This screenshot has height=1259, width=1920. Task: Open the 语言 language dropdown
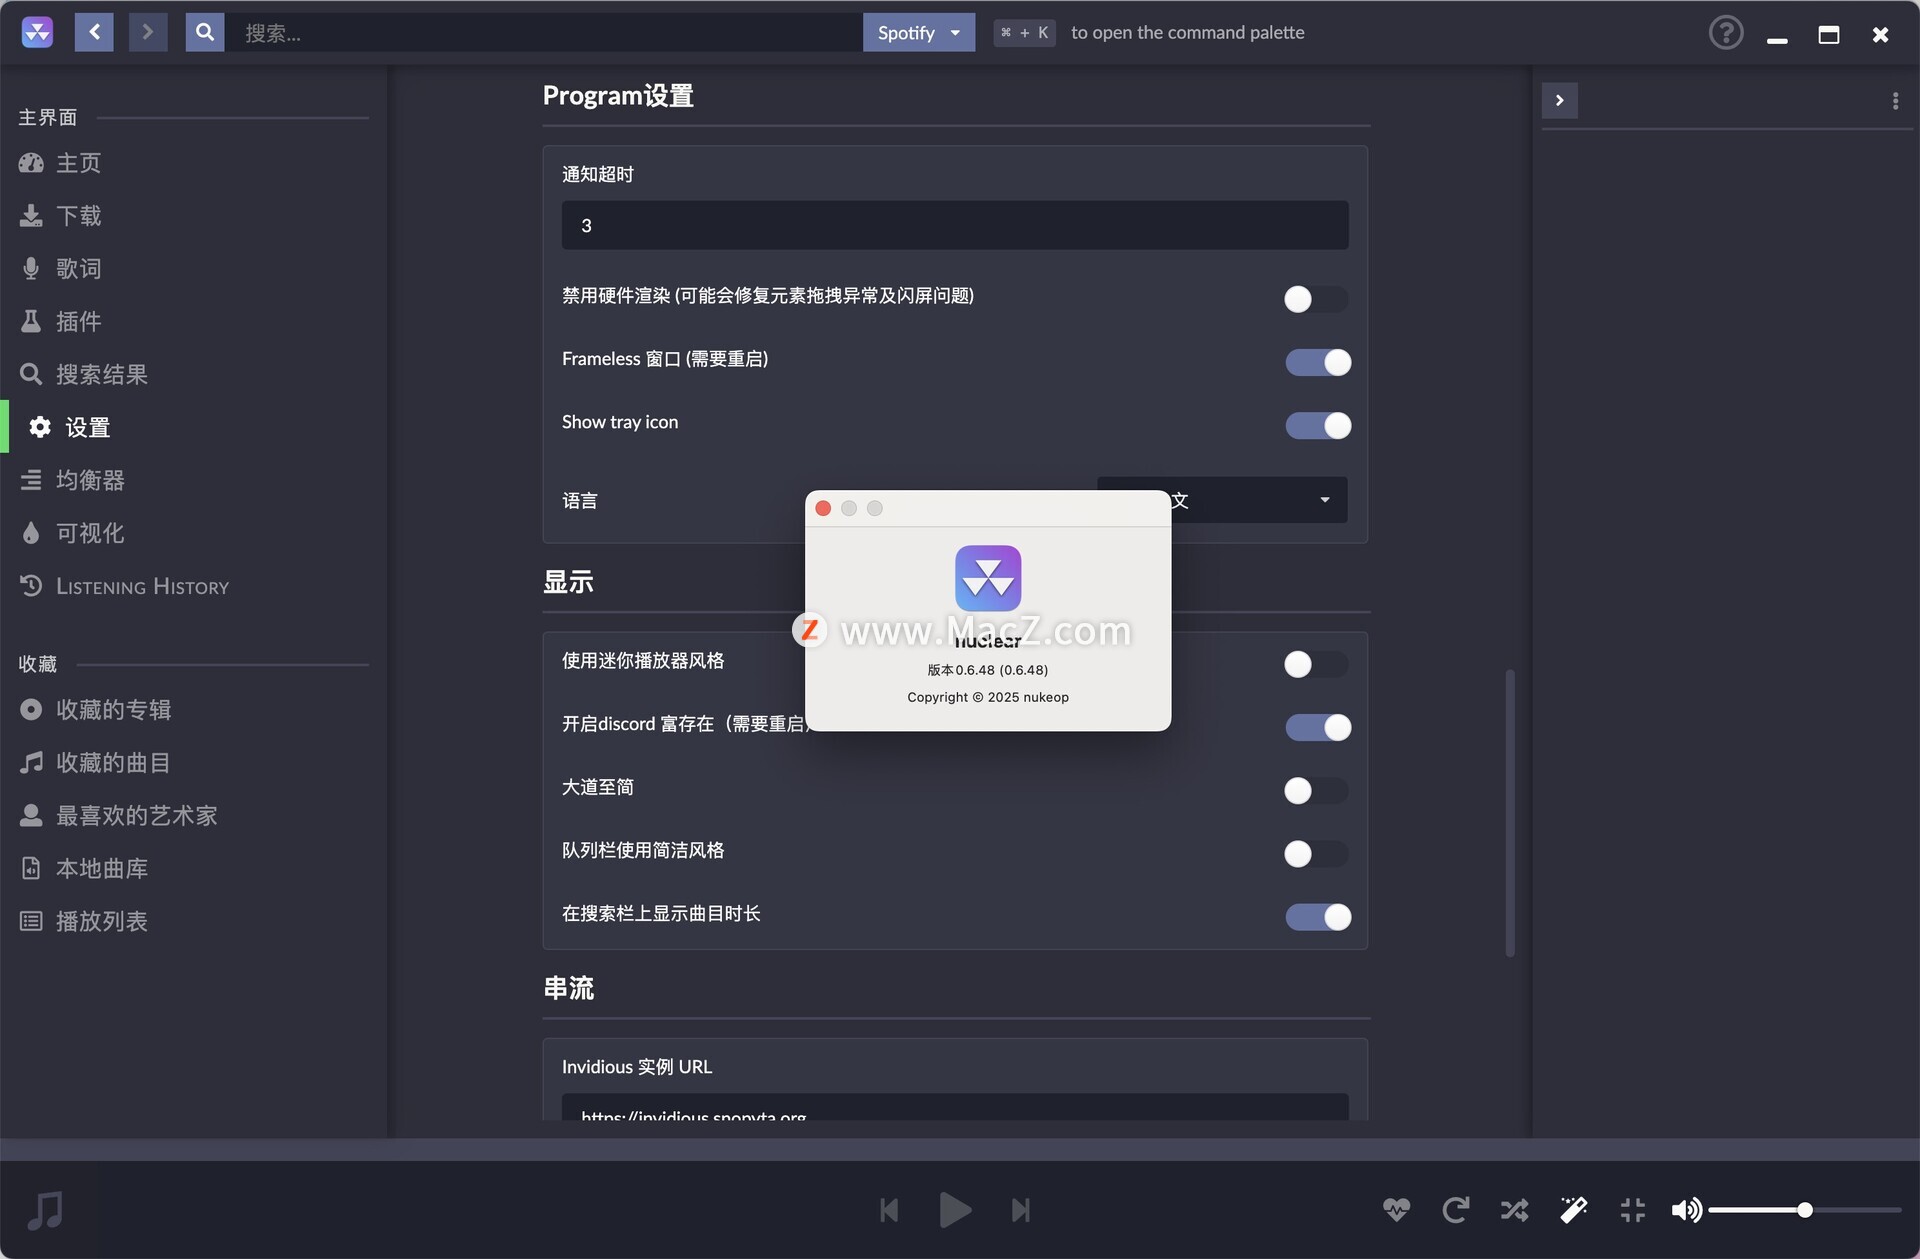[x=1260, y=500]
